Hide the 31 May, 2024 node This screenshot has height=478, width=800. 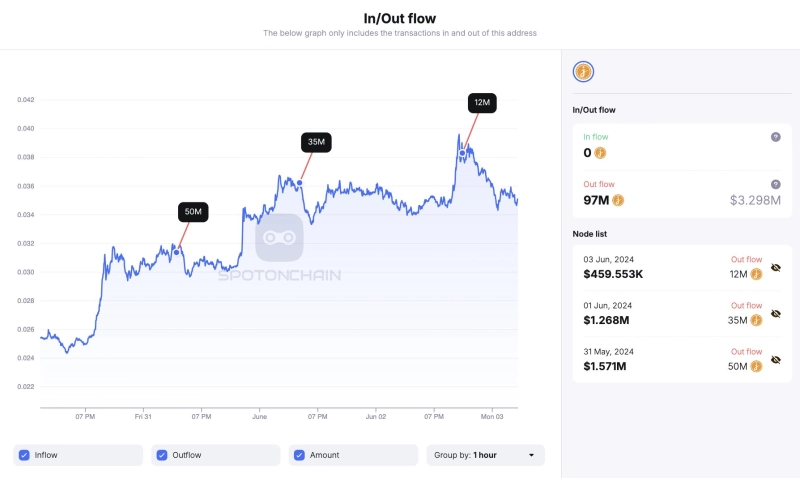pos(776,360)
